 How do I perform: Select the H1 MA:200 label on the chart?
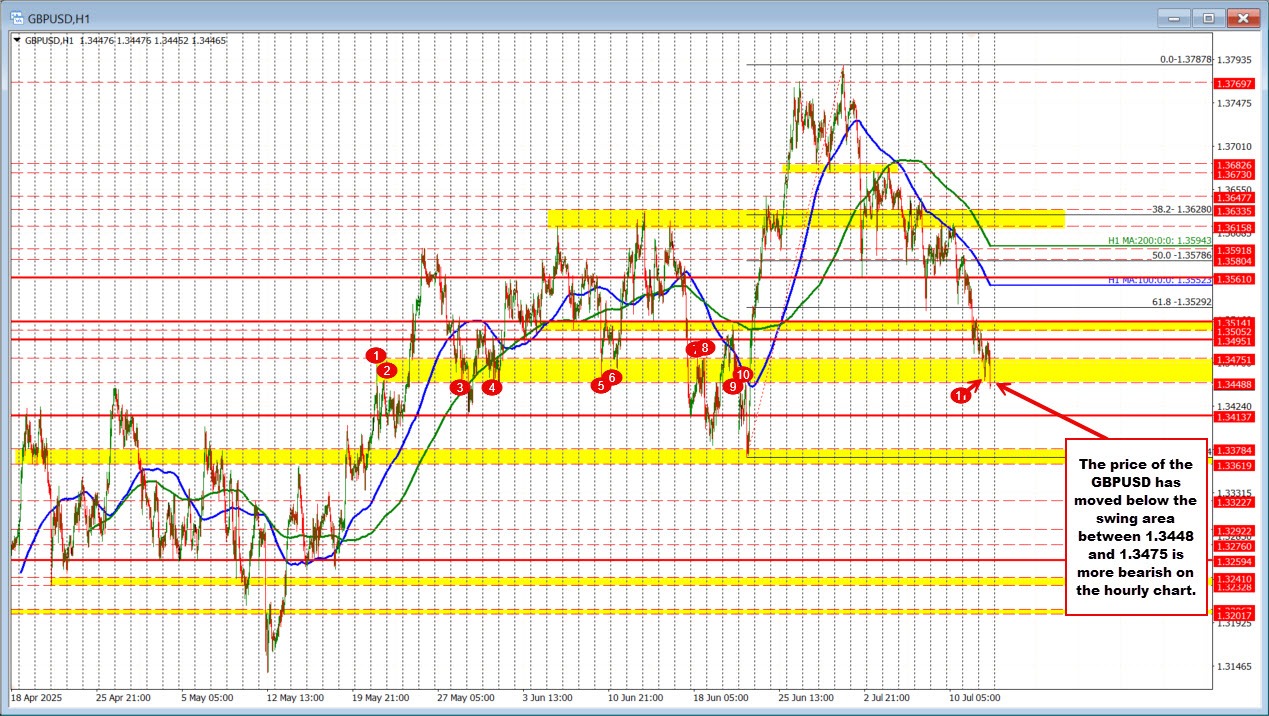[x=1159, y=241]
